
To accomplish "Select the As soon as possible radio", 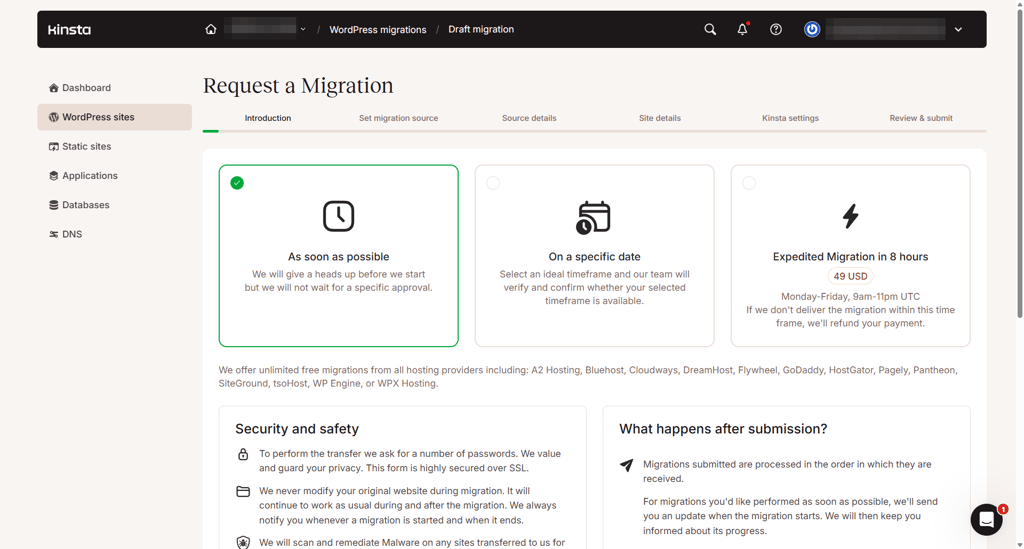I will point(237,183).
